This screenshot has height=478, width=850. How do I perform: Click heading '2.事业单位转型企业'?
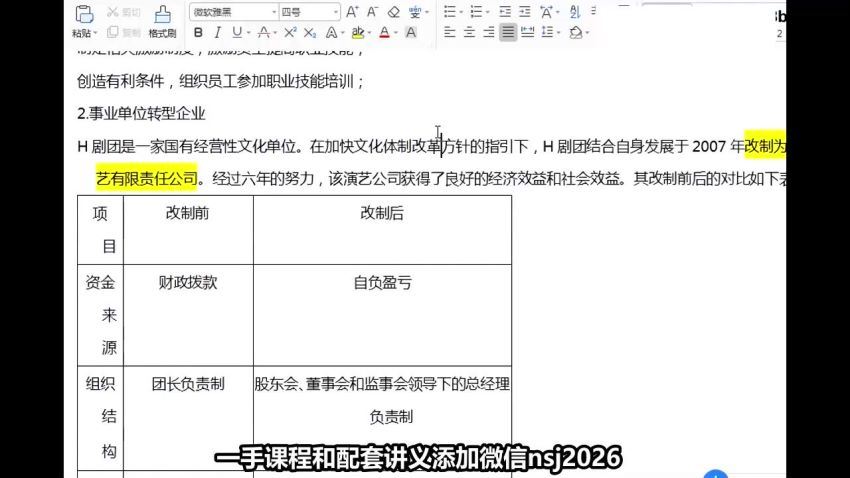(141, 114)
